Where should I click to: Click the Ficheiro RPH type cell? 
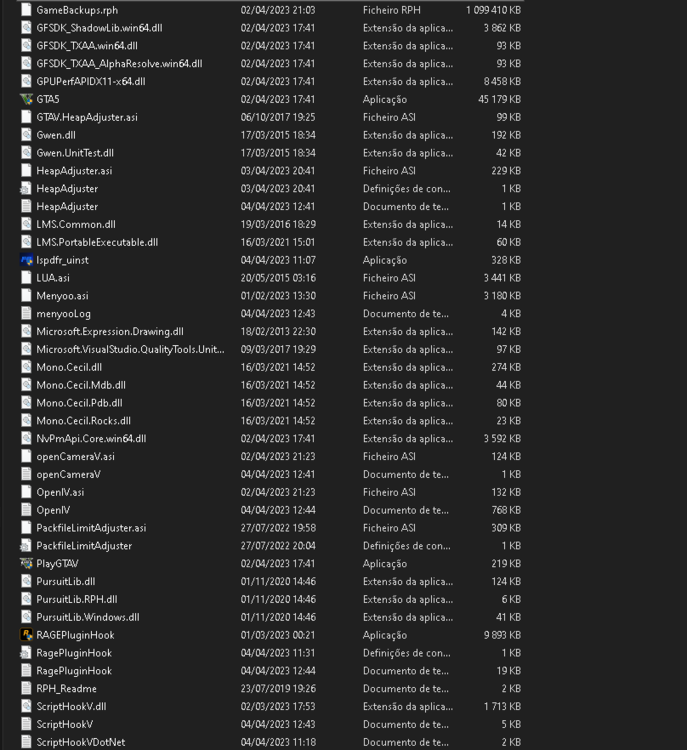pyautogui.click(x=392, y=10)
